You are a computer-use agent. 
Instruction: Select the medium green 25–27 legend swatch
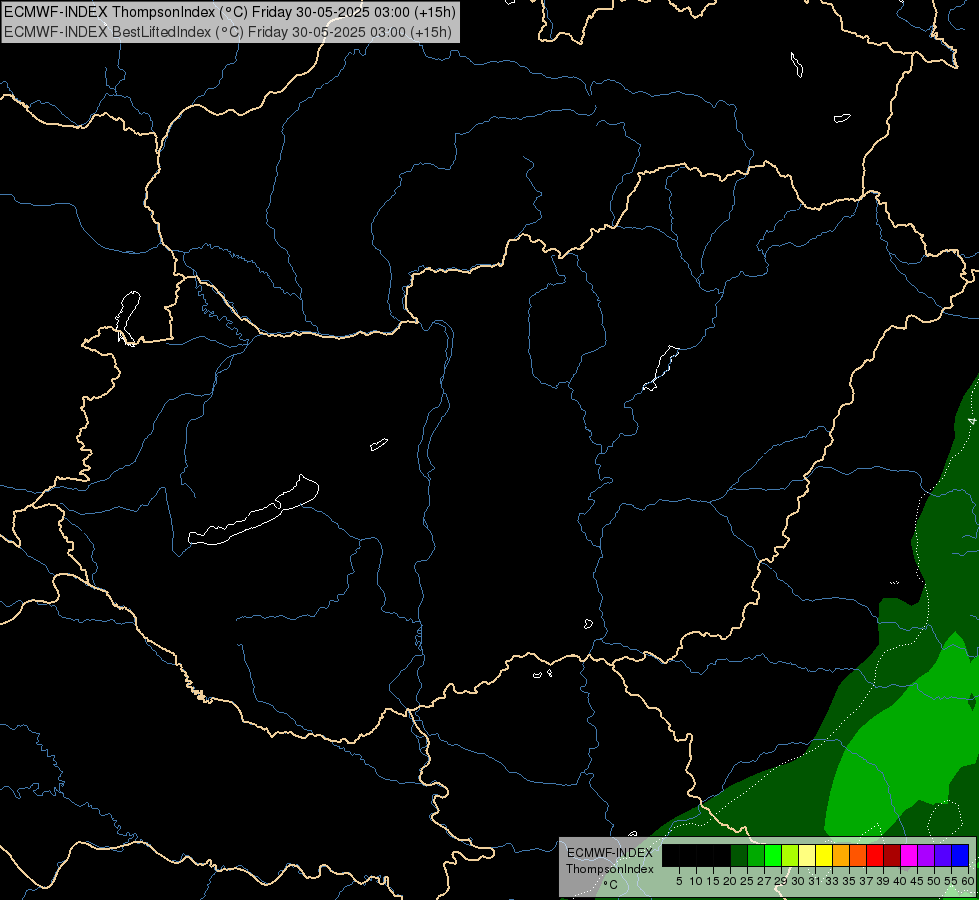point(756,855)
